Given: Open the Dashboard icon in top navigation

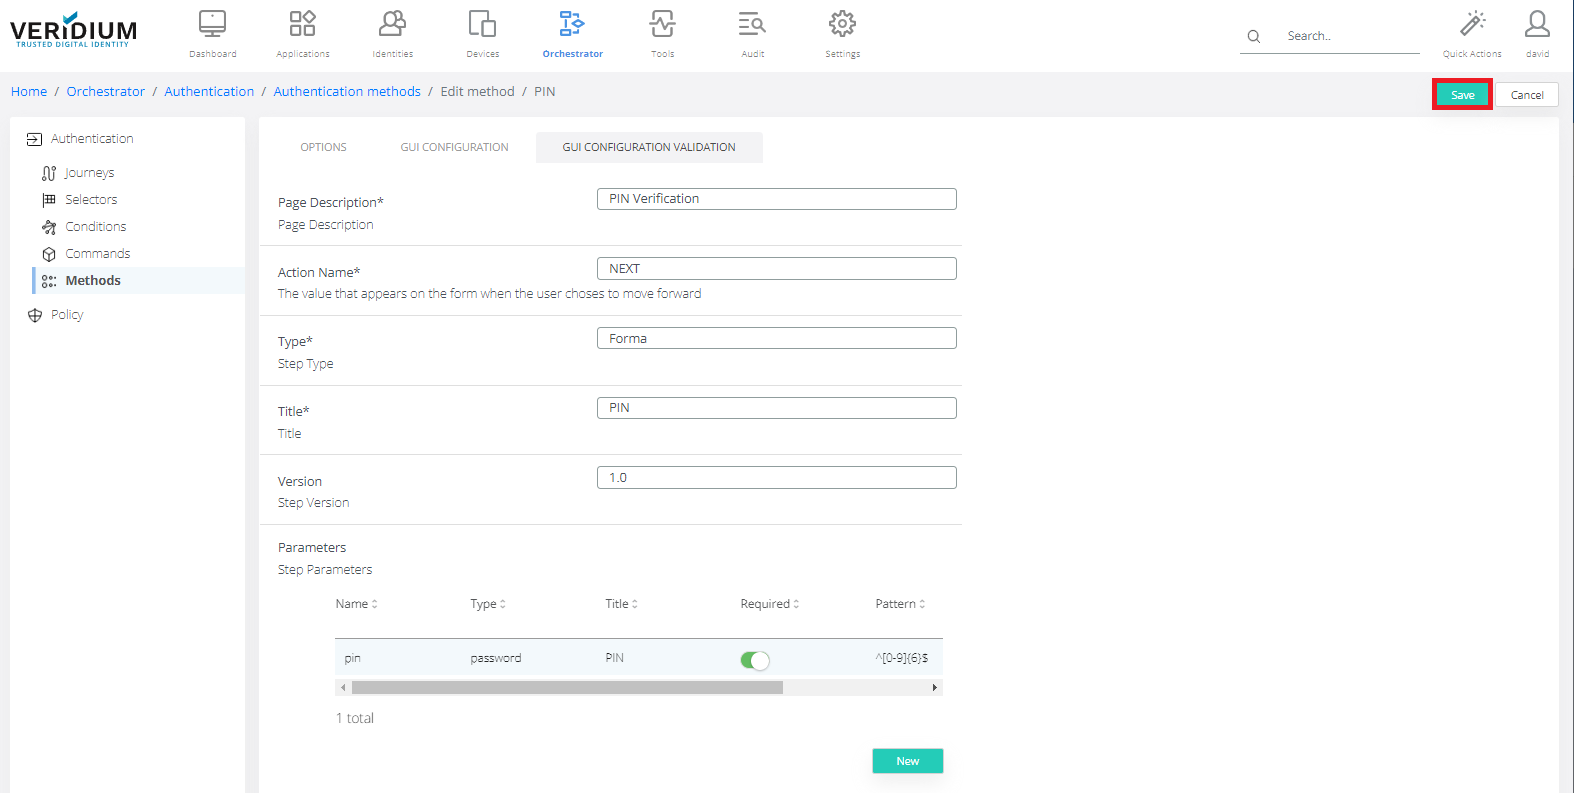Looking at the screenshot, I should point(212,24).
